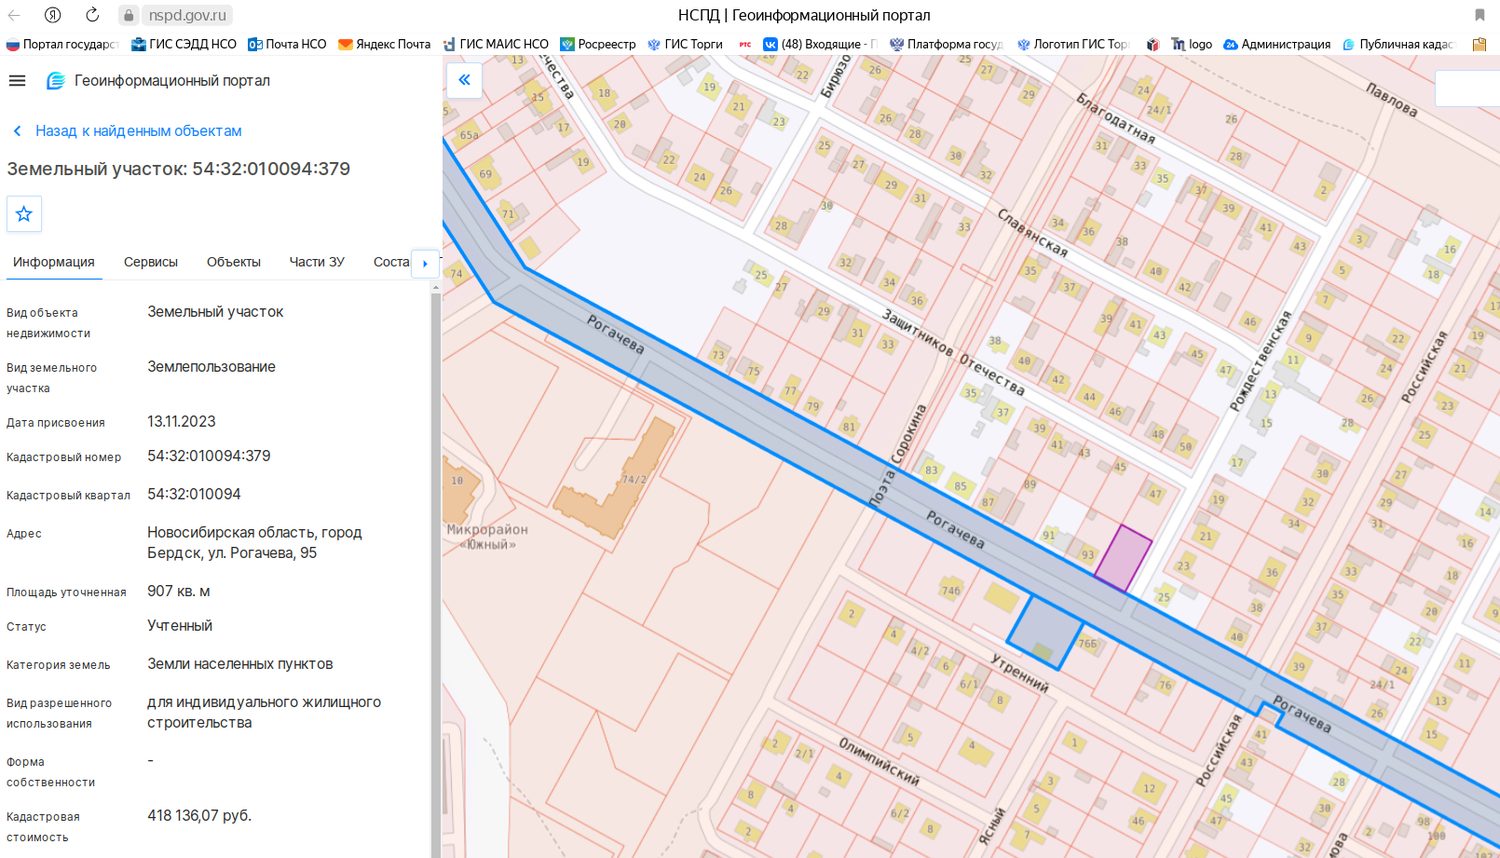Open the ГИС Торги bookmark
The width and height of the screenshot is (1500, 858).
pos(685,44)
